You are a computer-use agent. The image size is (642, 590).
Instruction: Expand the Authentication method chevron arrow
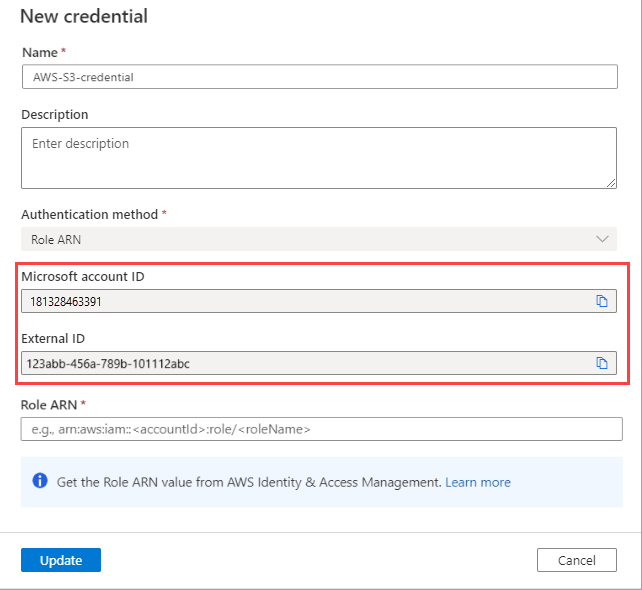[x=602, y=239]
